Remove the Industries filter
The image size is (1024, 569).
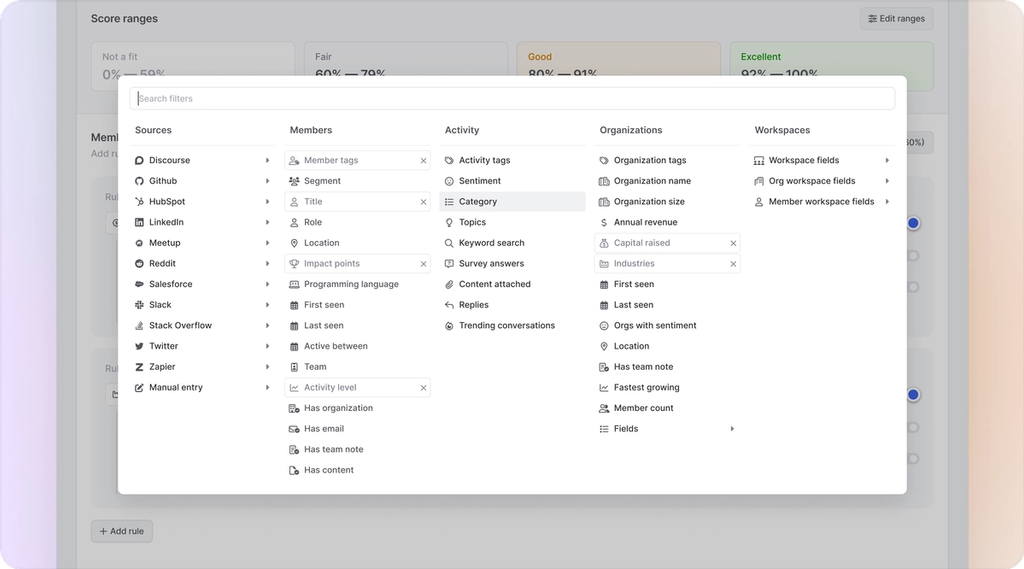[x=733, y=264]
